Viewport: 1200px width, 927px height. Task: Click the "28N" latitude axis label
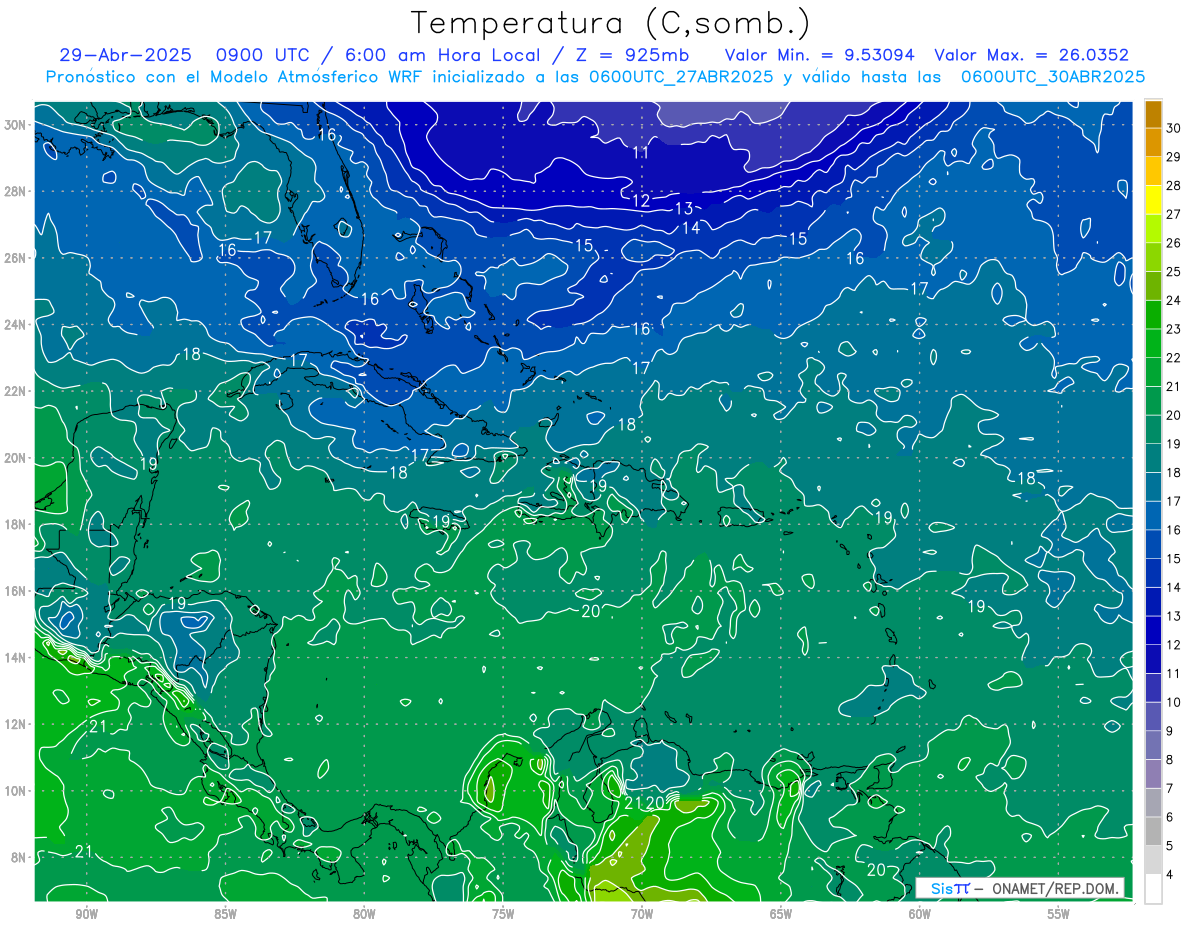point(16,191)
